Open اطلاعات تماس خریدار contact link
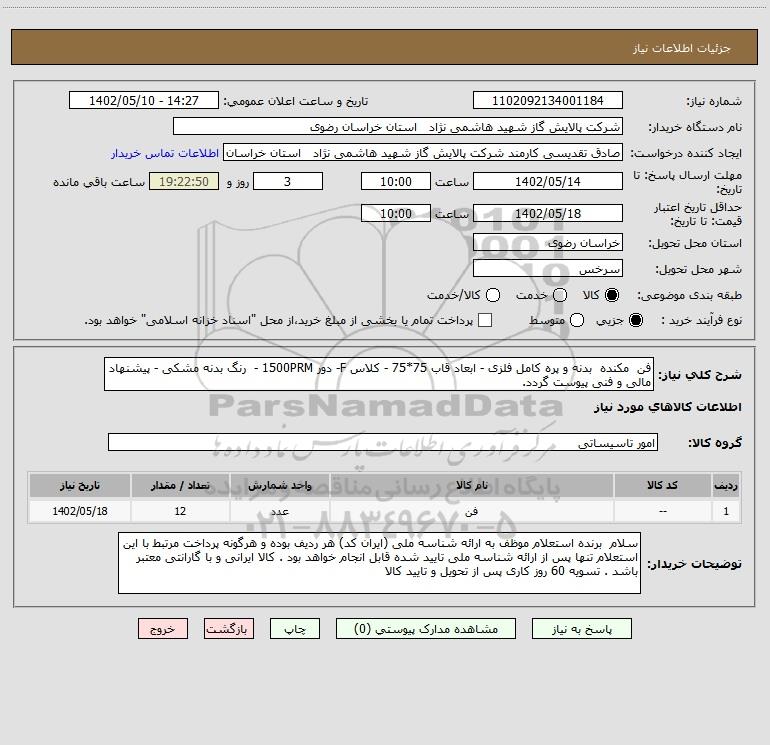 coord(165,154)
